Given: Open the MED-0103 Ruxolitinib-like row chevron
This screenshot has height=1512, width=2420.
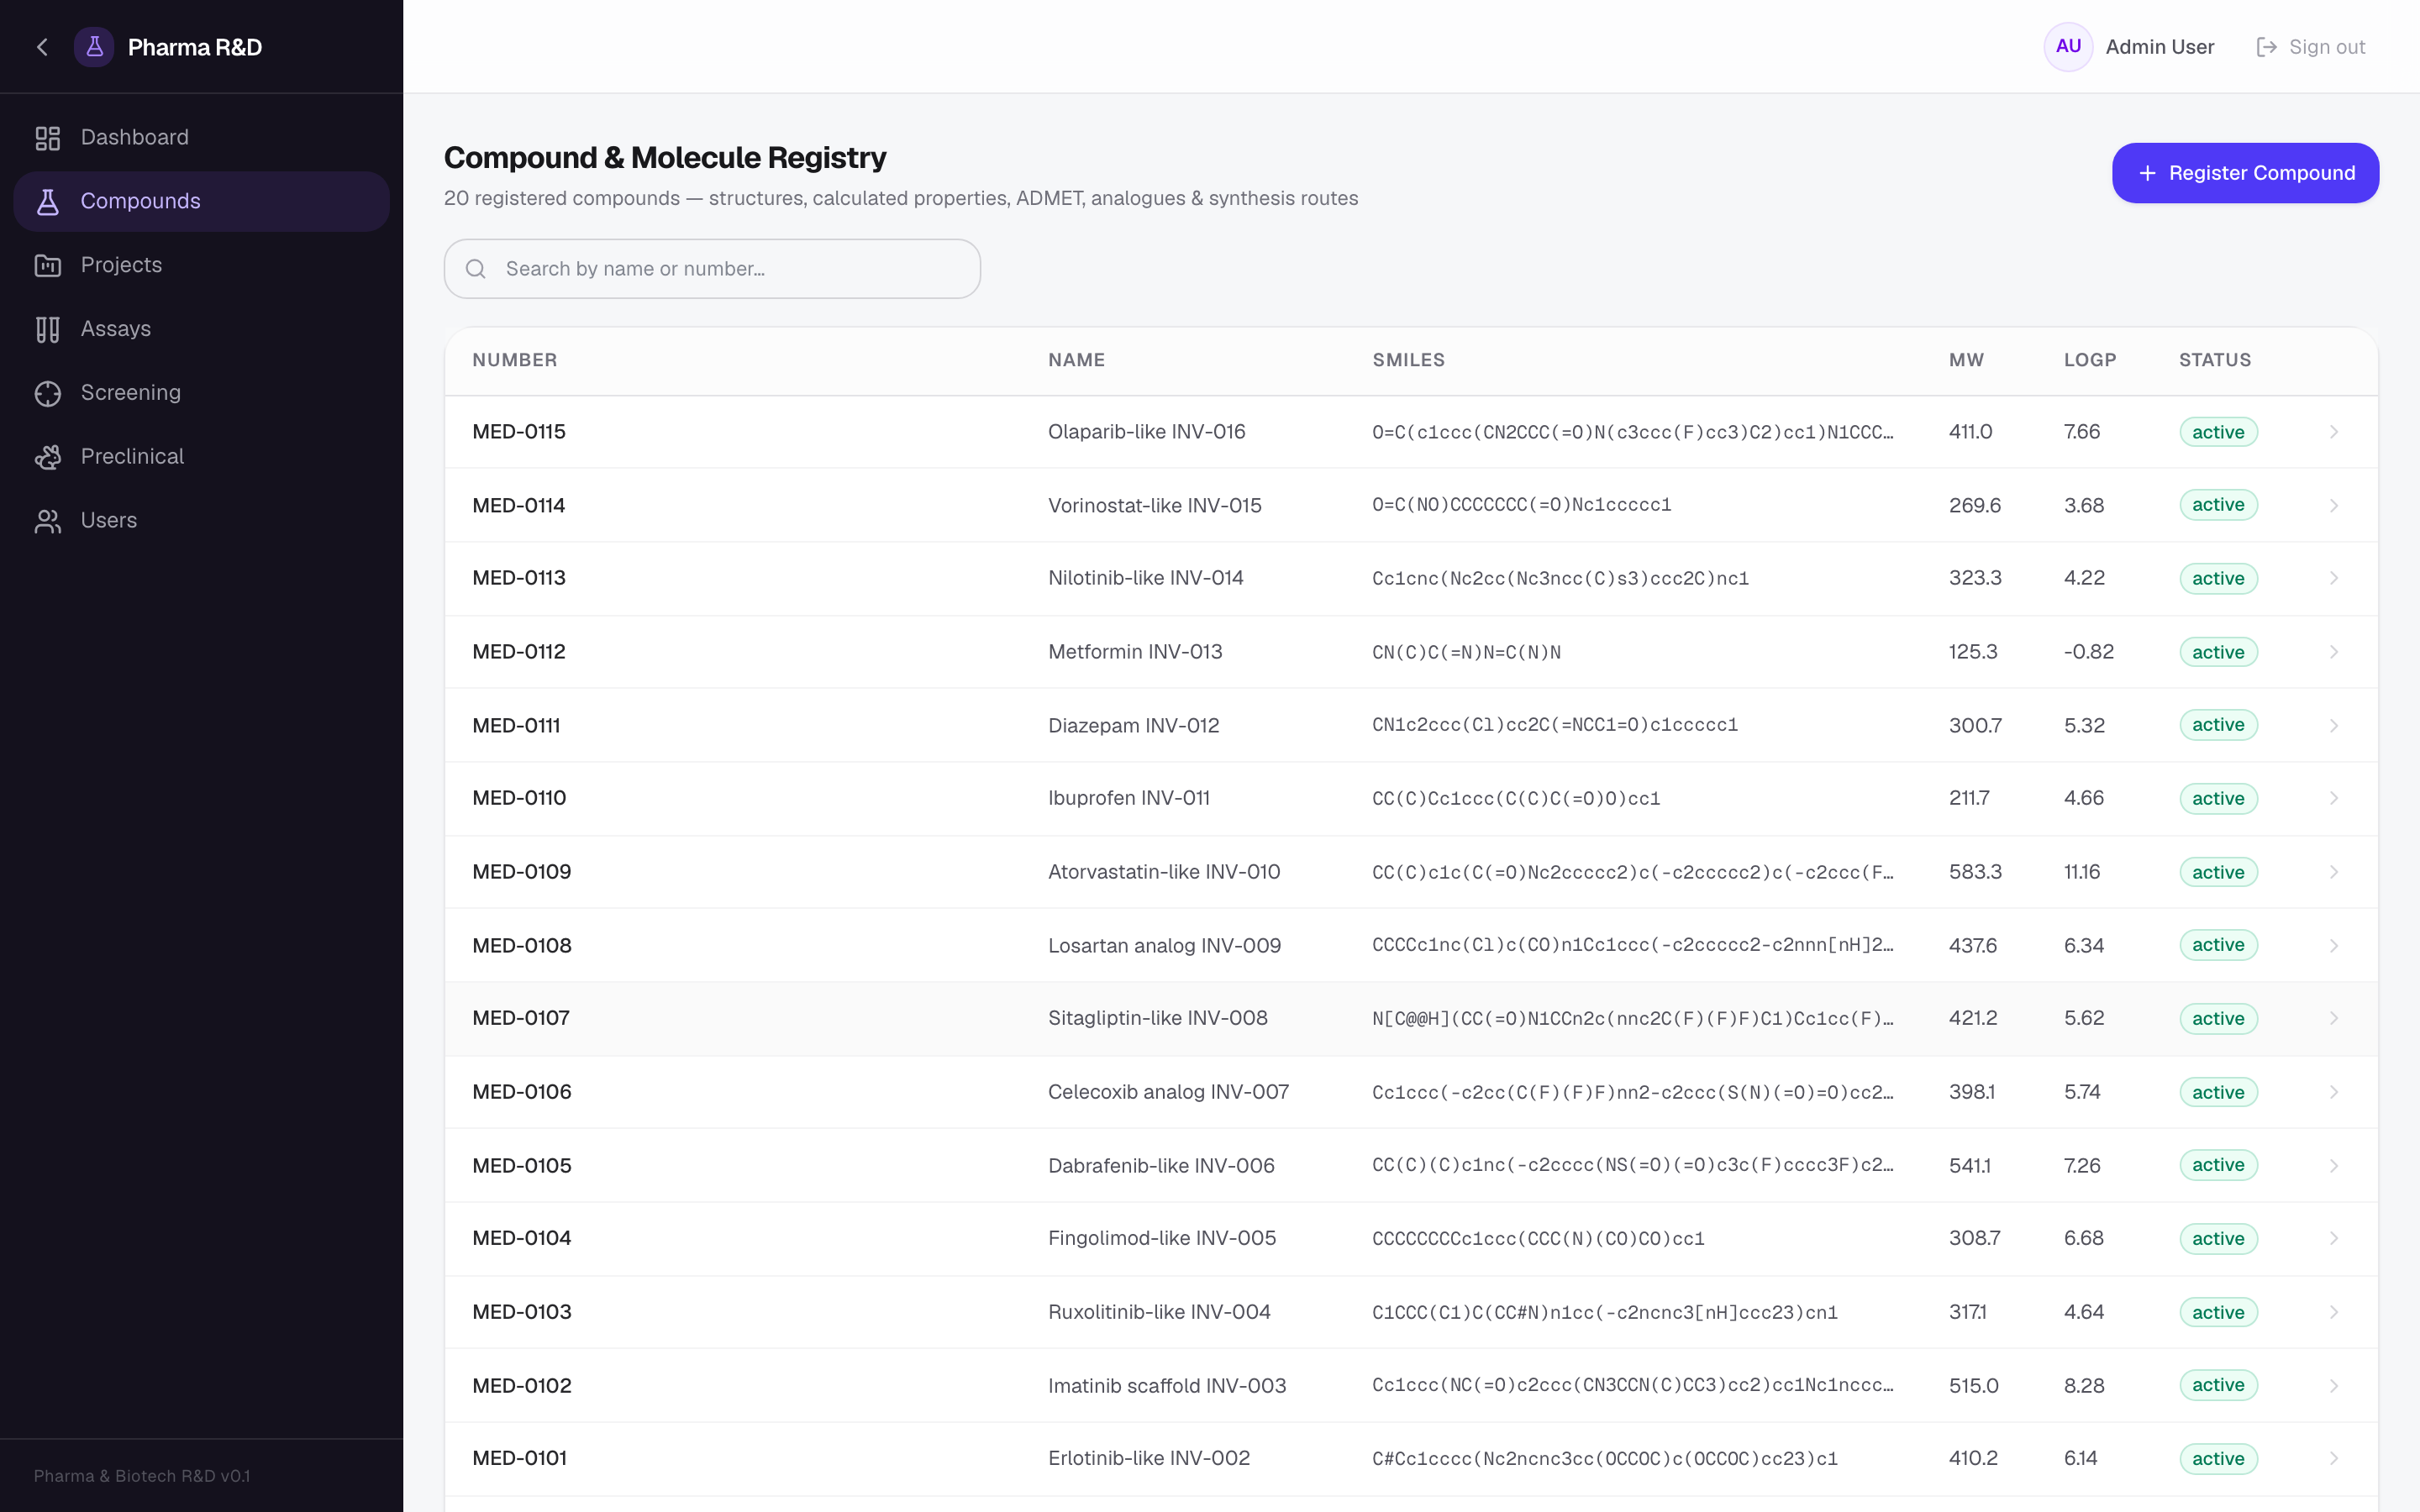Looking at the screenshot, I should point(2334,1312).
